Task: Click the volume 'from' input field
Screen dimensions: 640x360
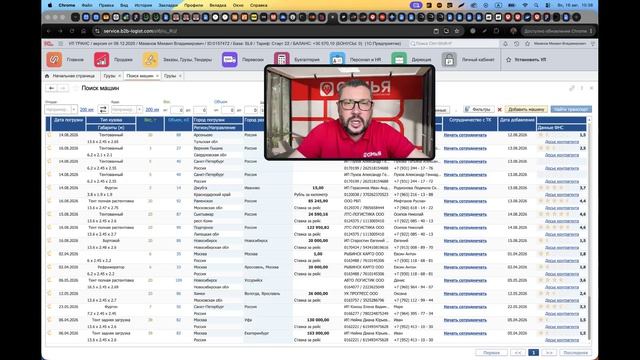Action: [x=228, y=110]
